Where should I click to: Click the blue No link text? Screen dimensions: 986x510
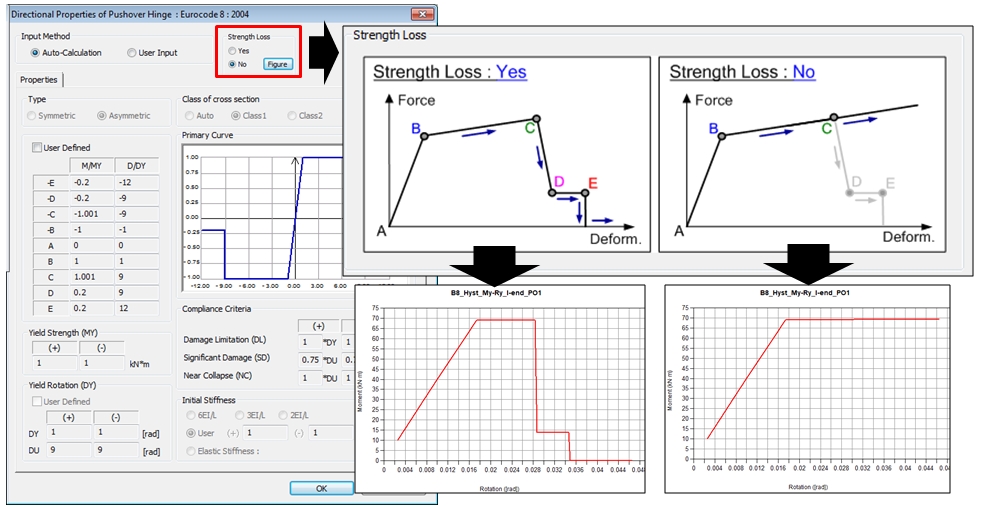click(804, 72)
